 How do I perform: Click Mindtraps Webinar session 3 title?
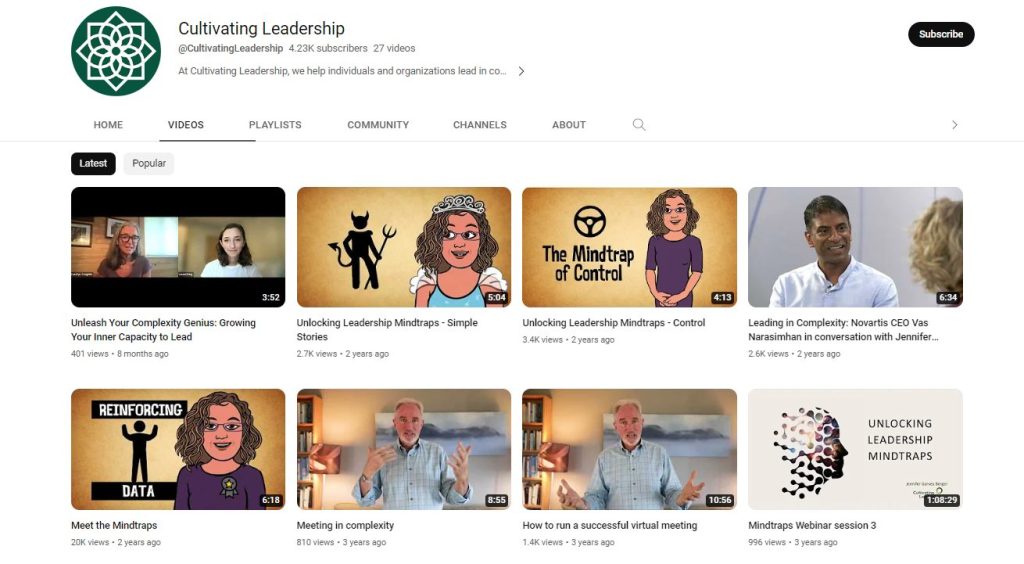(x=812, y=525)
